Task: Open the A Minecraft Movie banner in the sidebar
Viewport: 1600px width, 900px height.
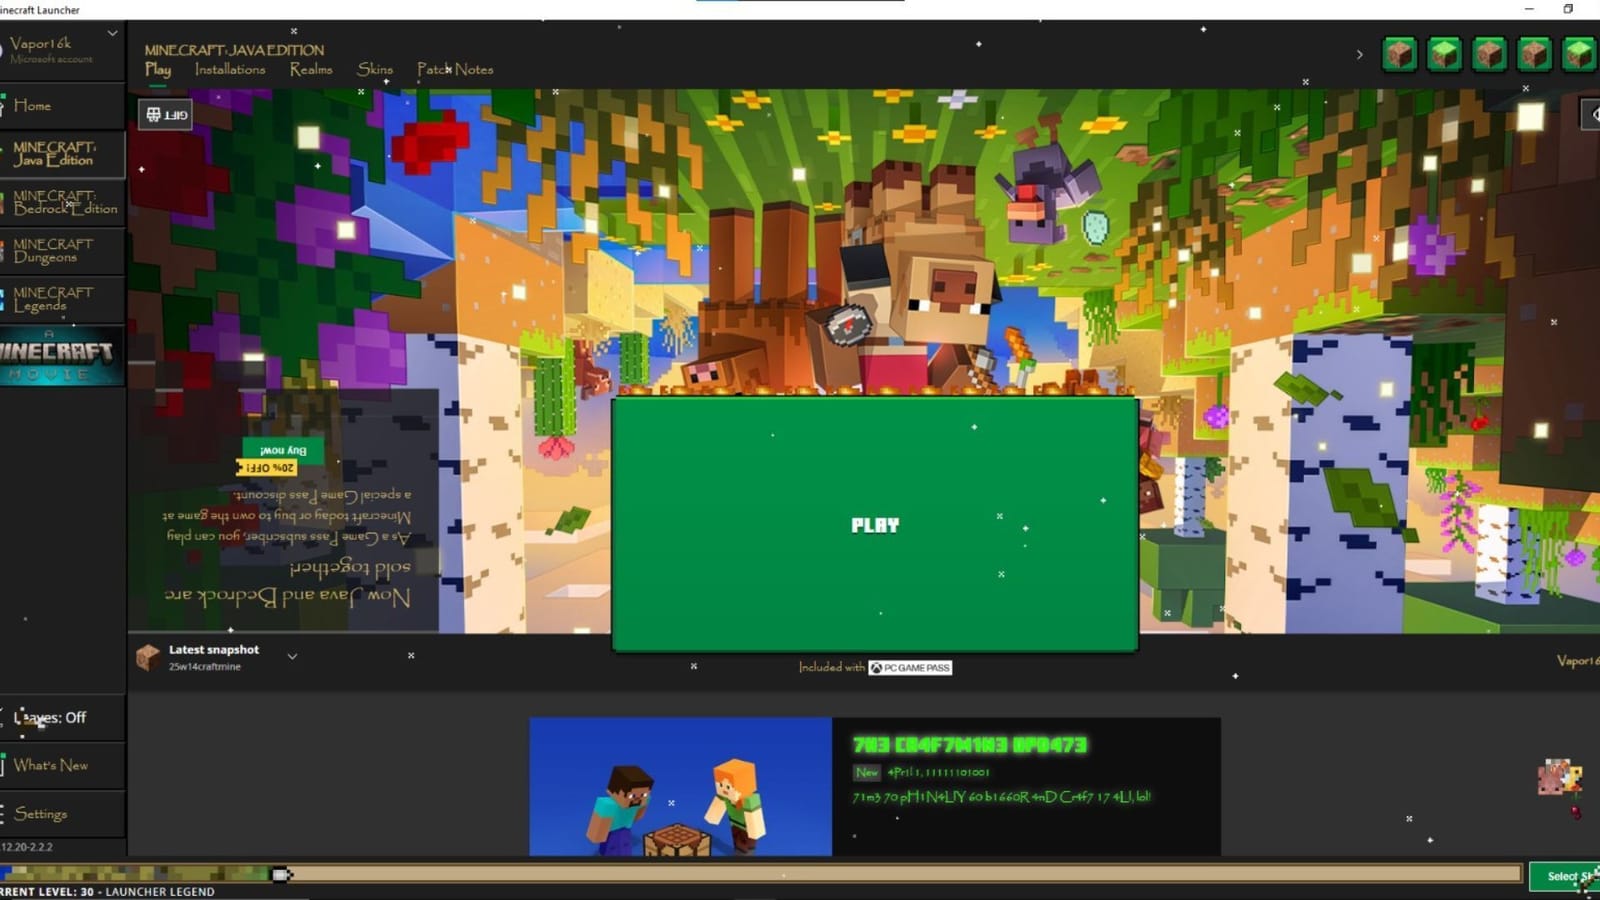Action: (x=62, y=355)
